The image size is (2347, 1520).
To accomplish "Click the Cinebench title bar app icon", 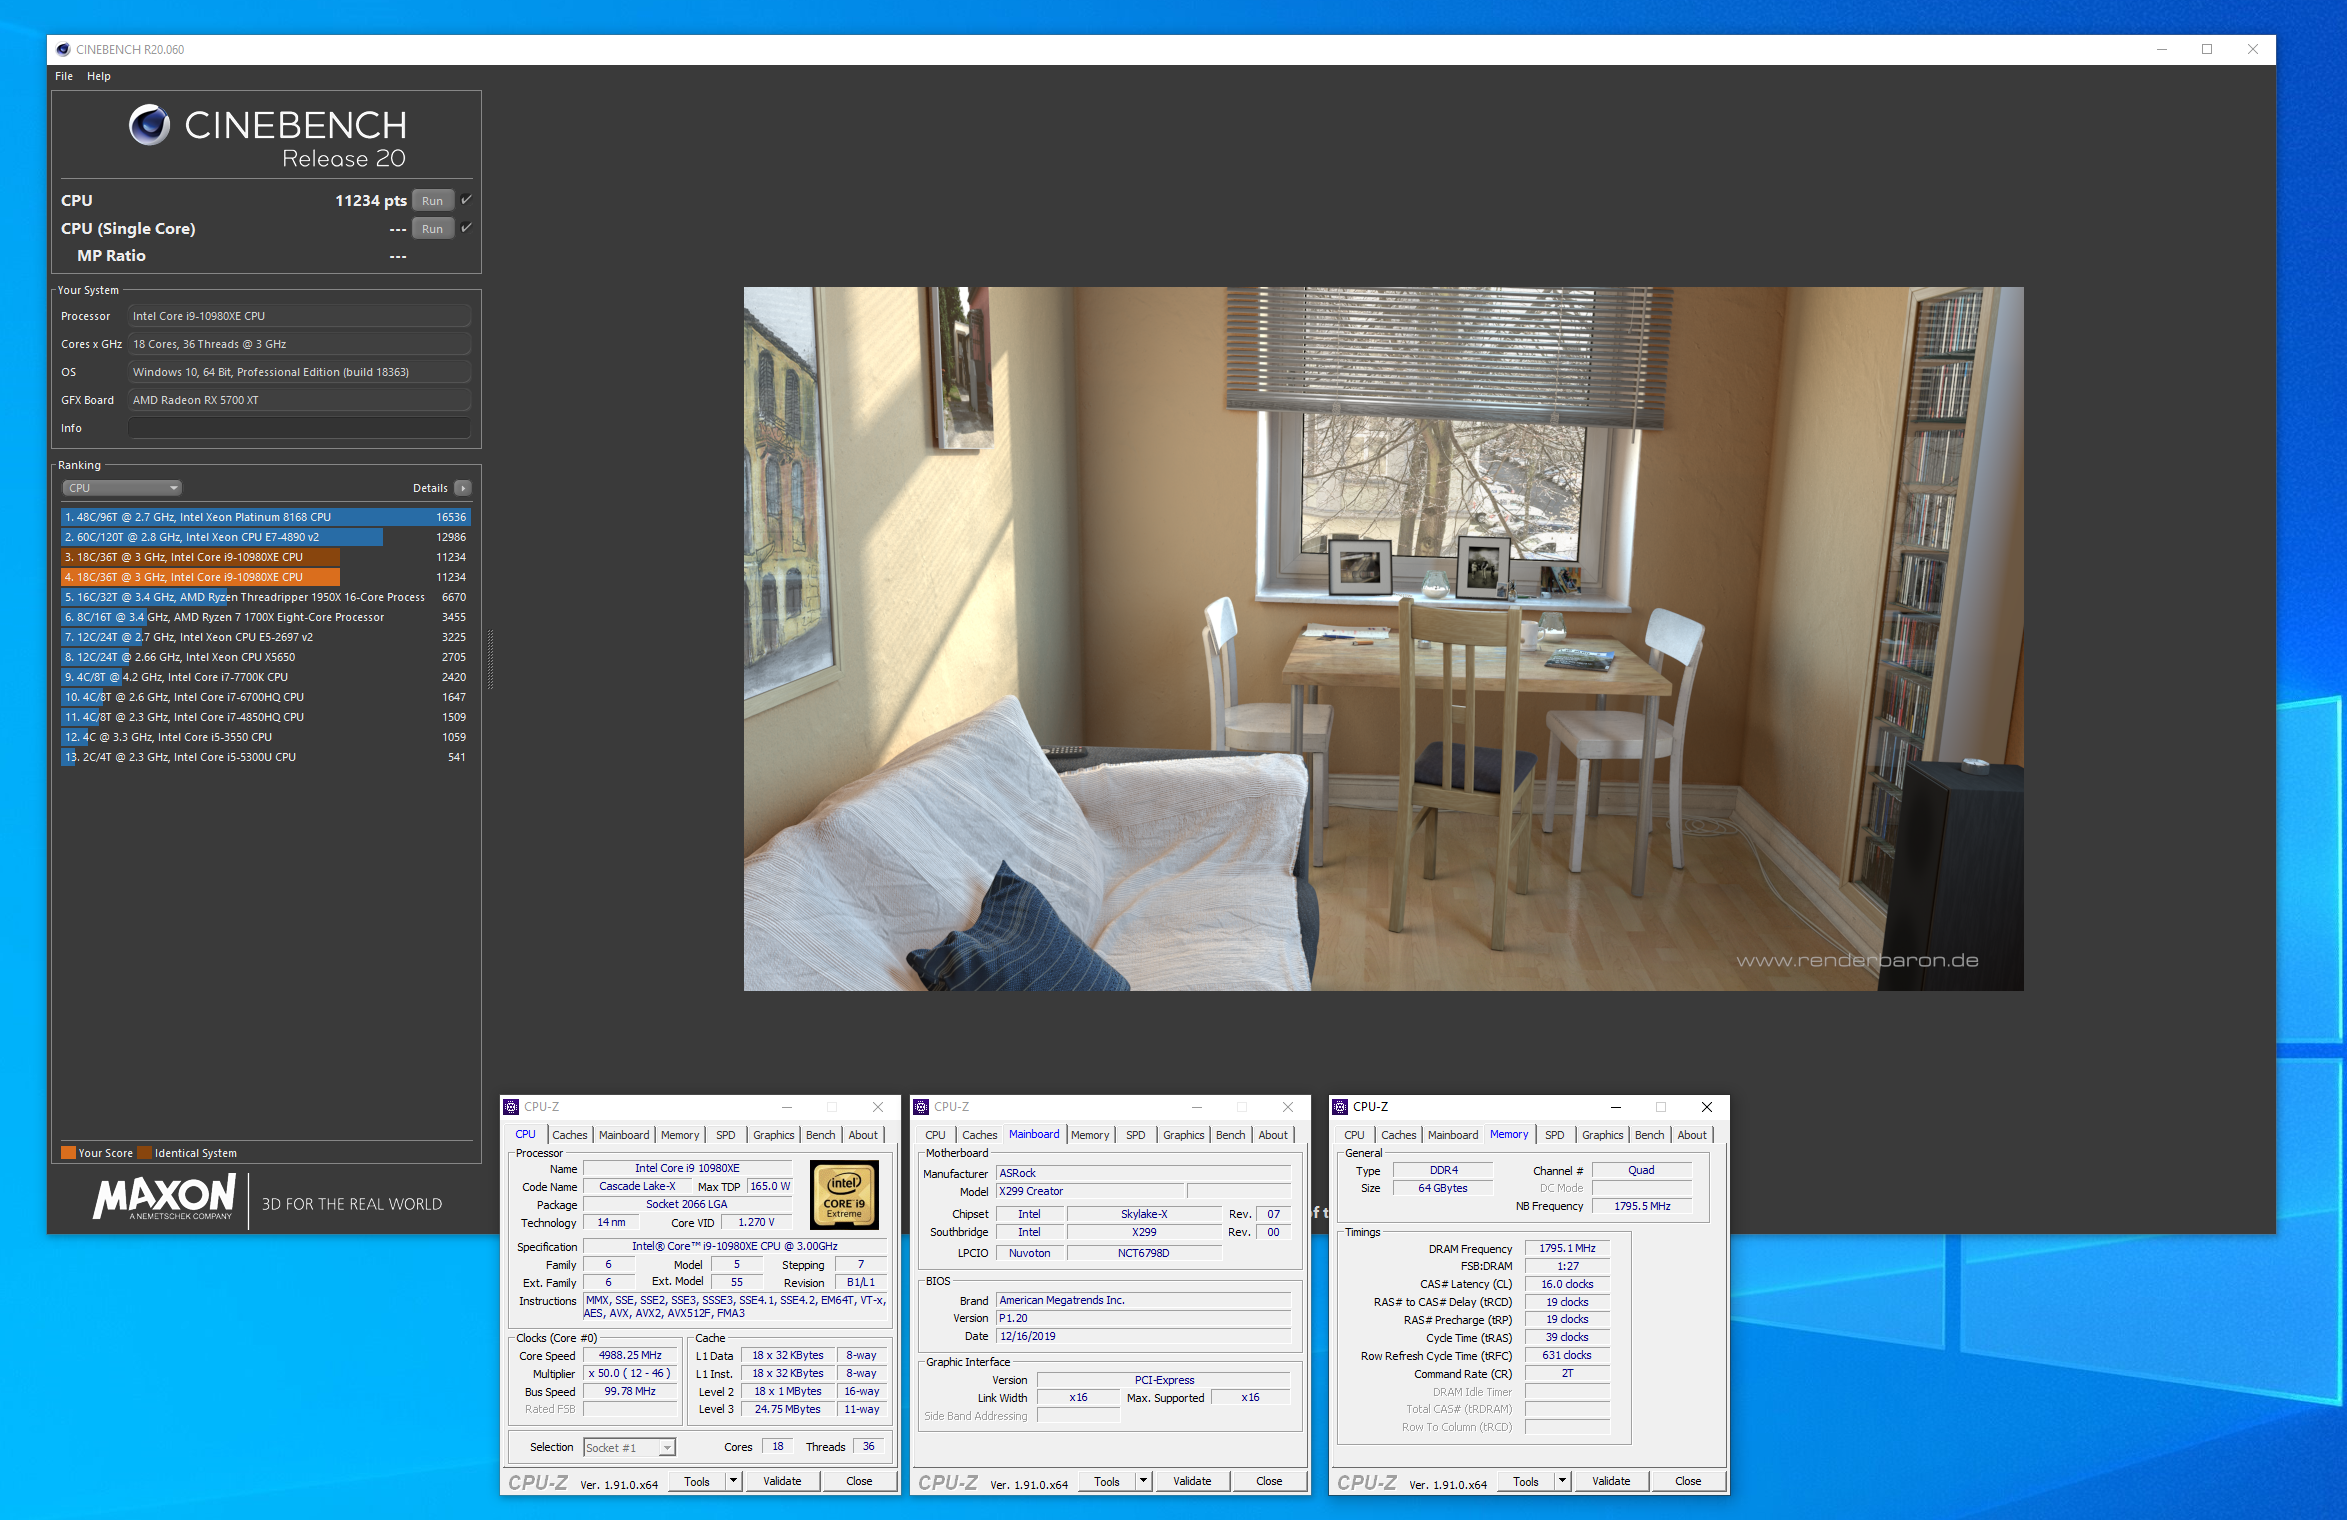I will (x=63, y=49).
